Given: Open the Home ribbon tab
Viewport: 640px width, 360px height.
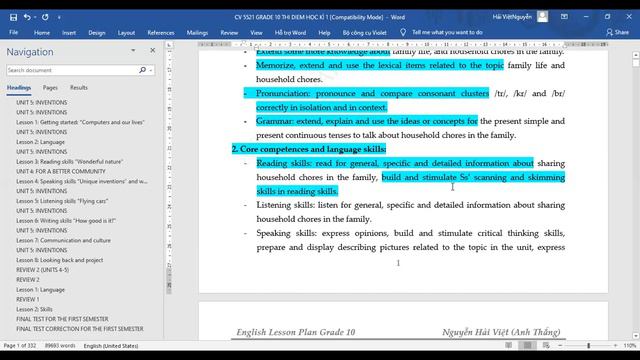Looking at the screenshot, I should tap(42, 33).
